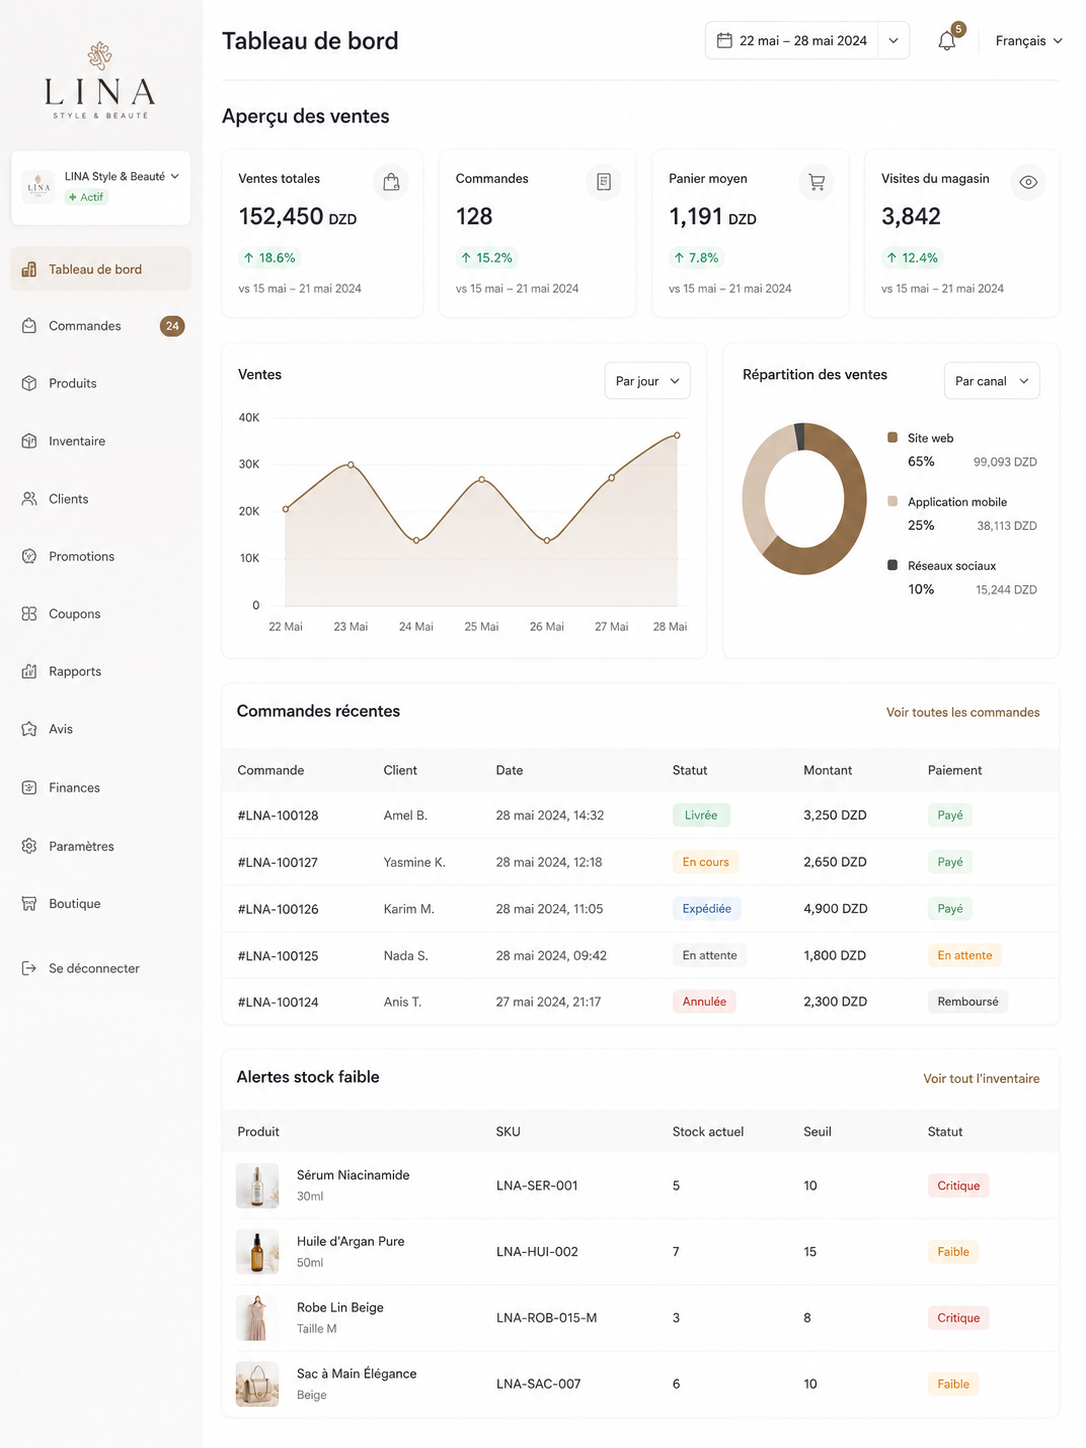Click the calendar icon in date range
Screen dimensions: 1086x1448
(725, 40)
